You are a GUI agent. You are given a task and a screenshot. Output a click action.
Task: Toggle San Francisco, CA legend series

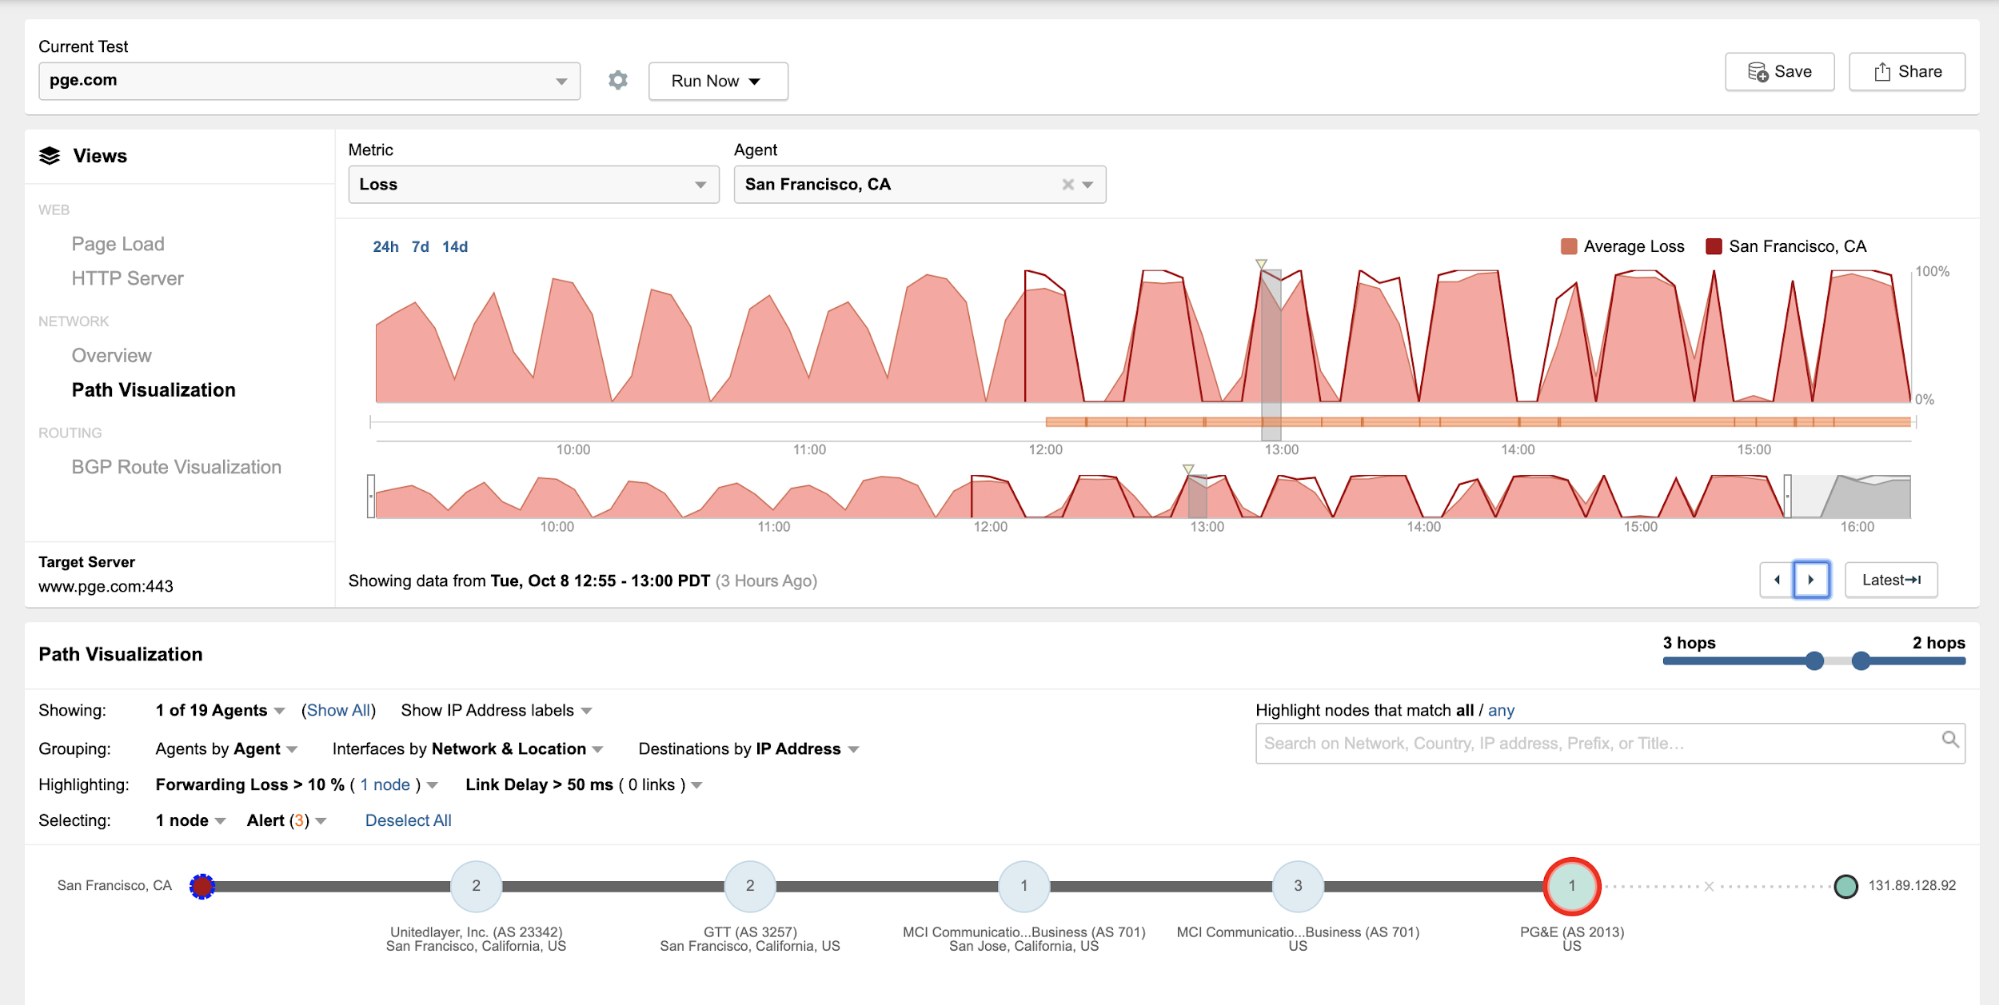[1786, 247]
